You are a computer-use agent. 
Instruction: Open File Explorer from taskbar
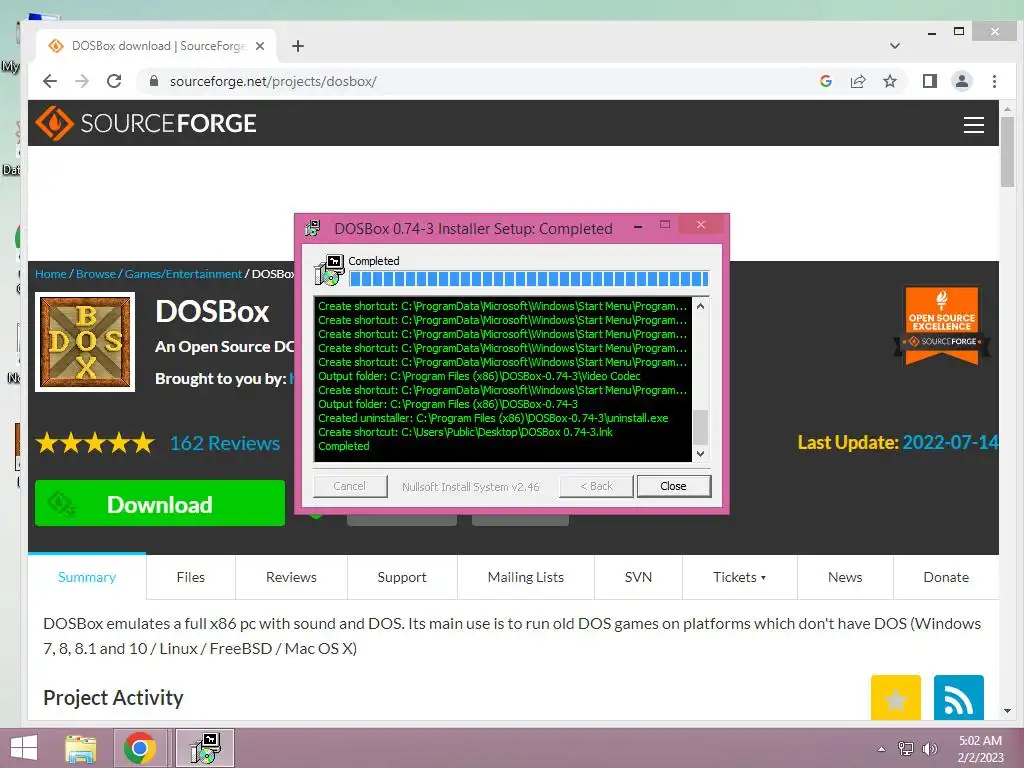81,748
